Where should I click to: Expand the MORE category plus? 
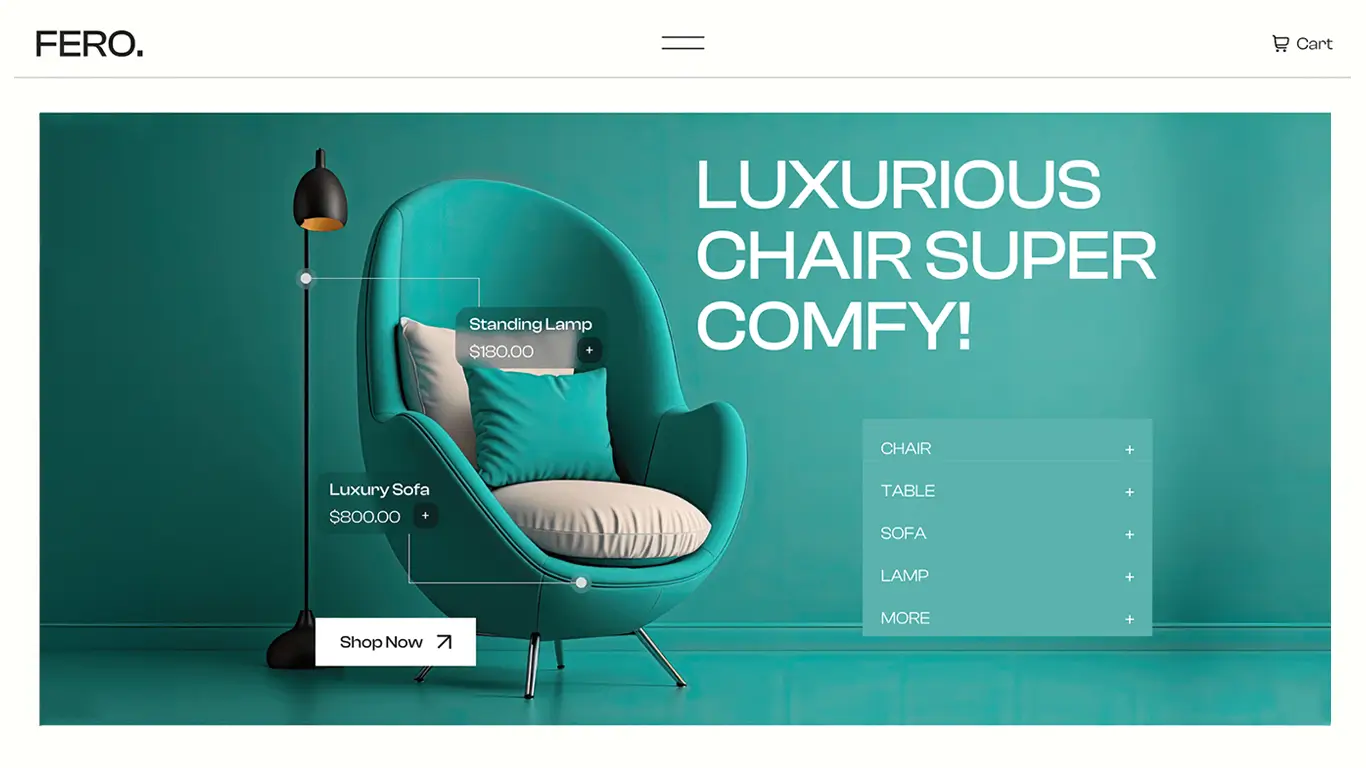coord(1129,620)
